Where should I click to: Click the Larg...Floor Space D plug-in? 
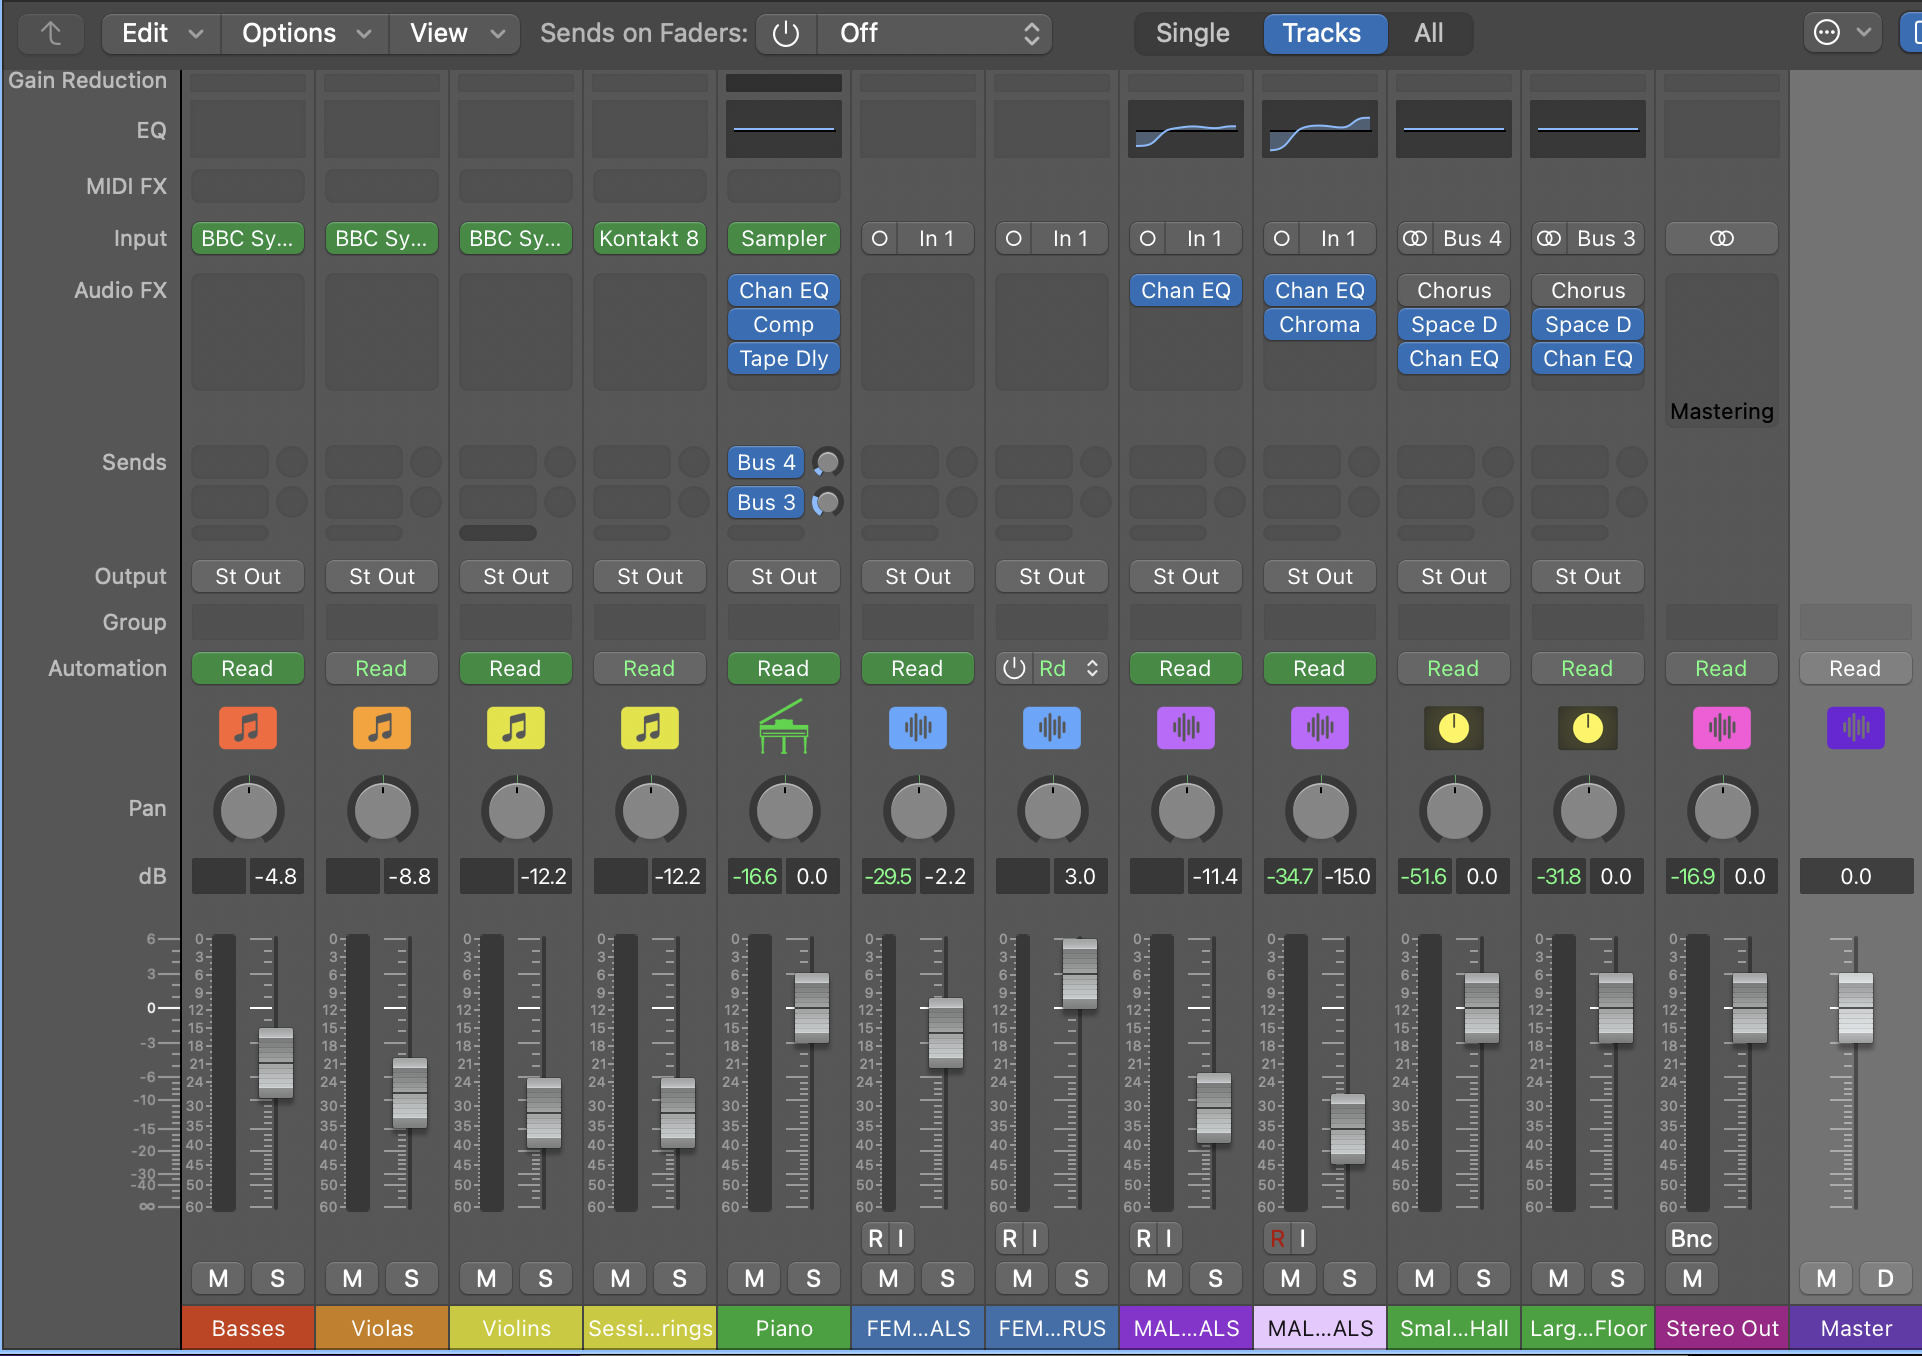pyautogui.click(x=1587, y=324)
